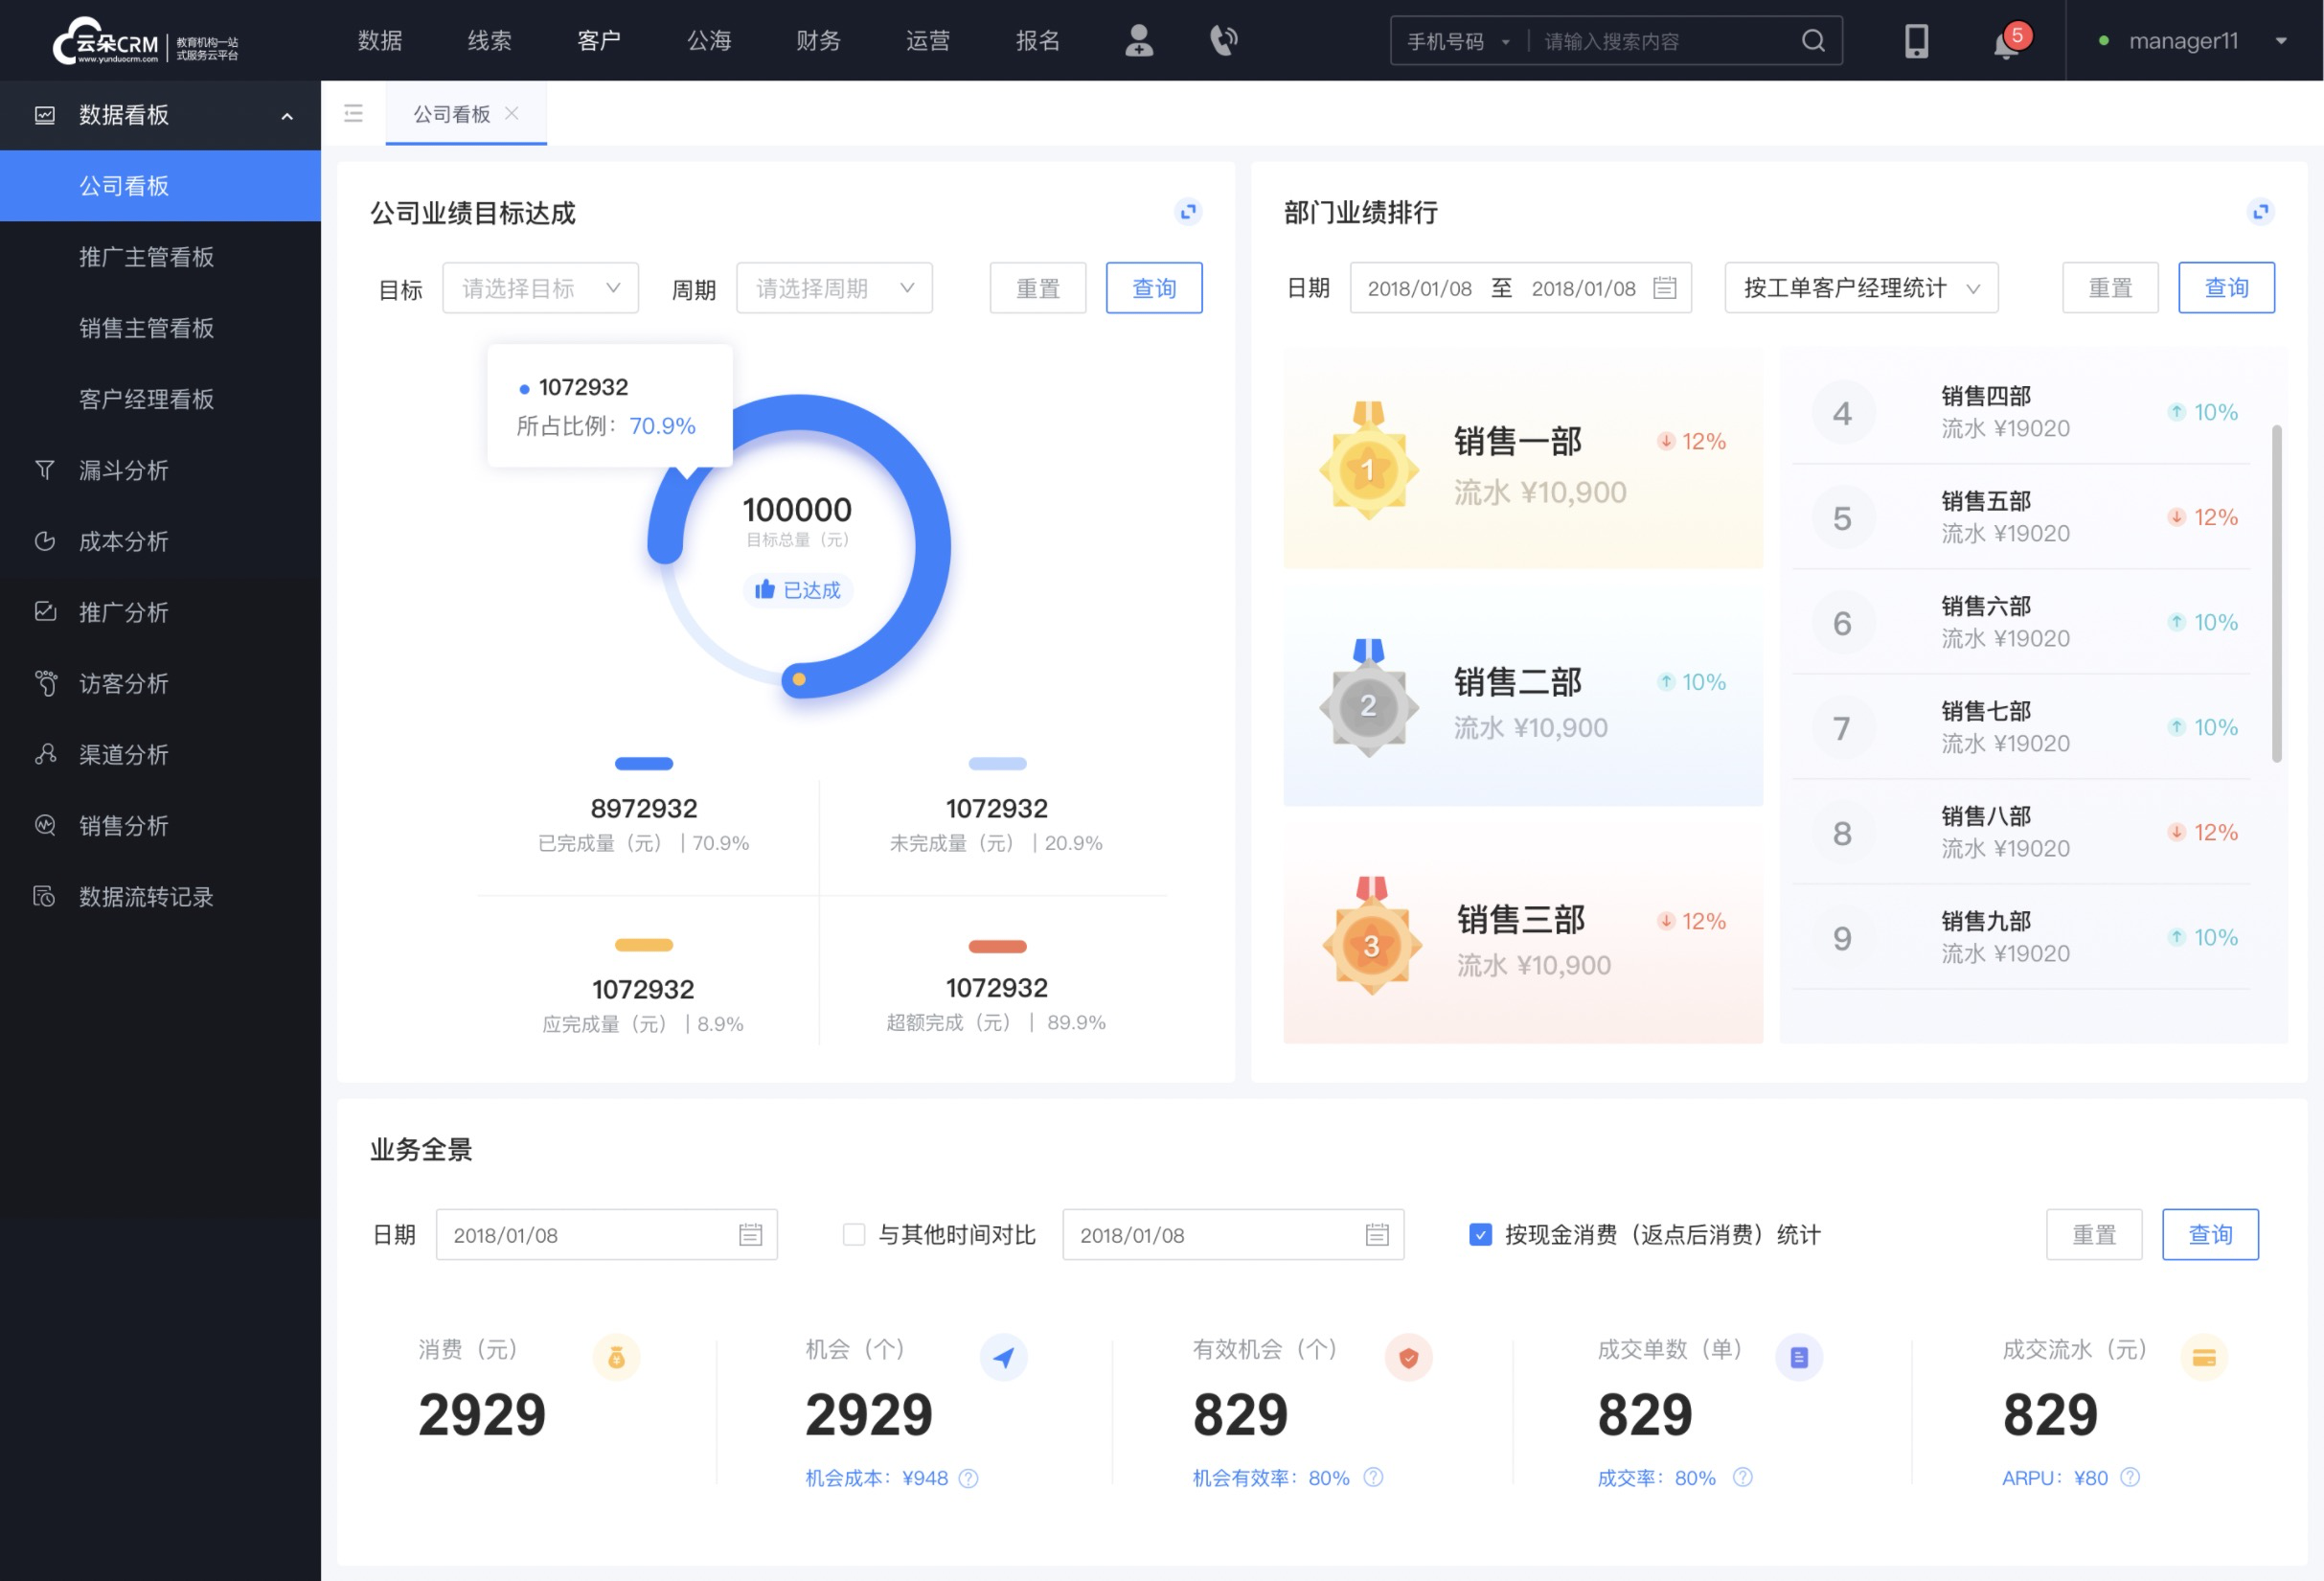2324x1581 pixels.
Task: Open 目标 target dropdown selector
Action: [537, 287]
